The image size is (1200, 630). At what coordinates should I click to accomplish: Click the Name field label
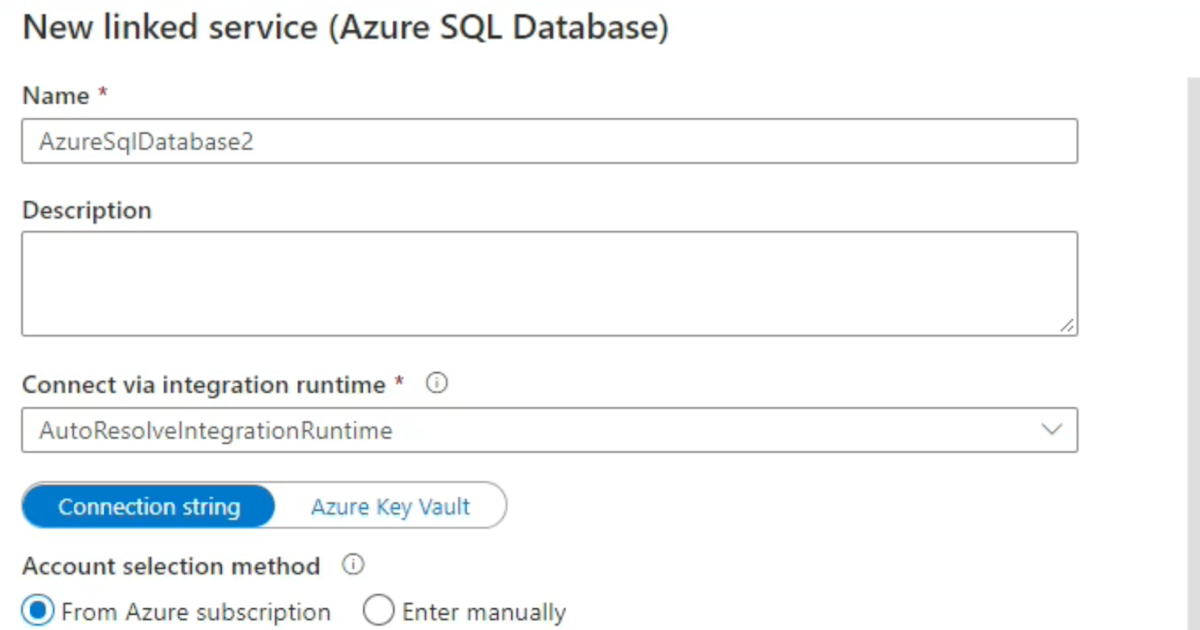55,96
